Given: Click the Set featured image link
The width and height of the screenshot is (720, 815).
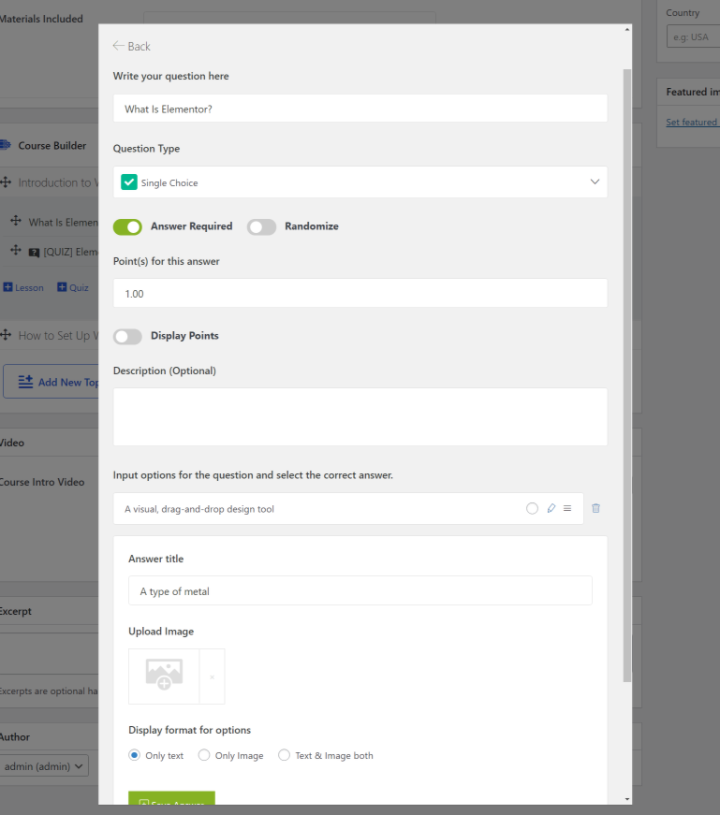Looking at the screenshot, I should [x=692, y=122].
